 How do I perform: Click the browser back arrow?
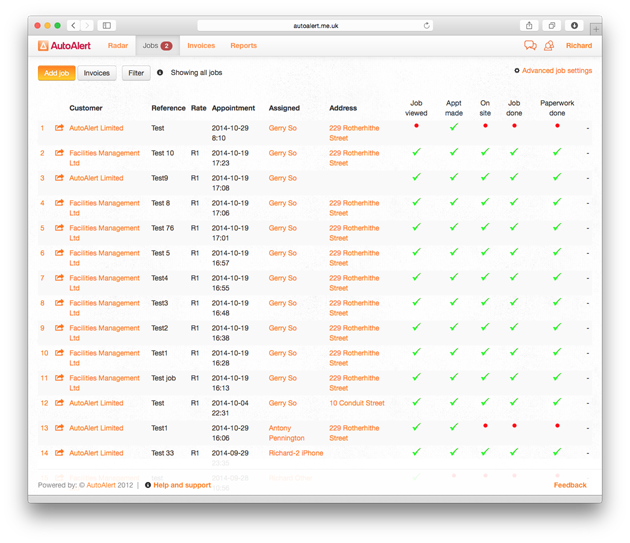click(73, 25)
